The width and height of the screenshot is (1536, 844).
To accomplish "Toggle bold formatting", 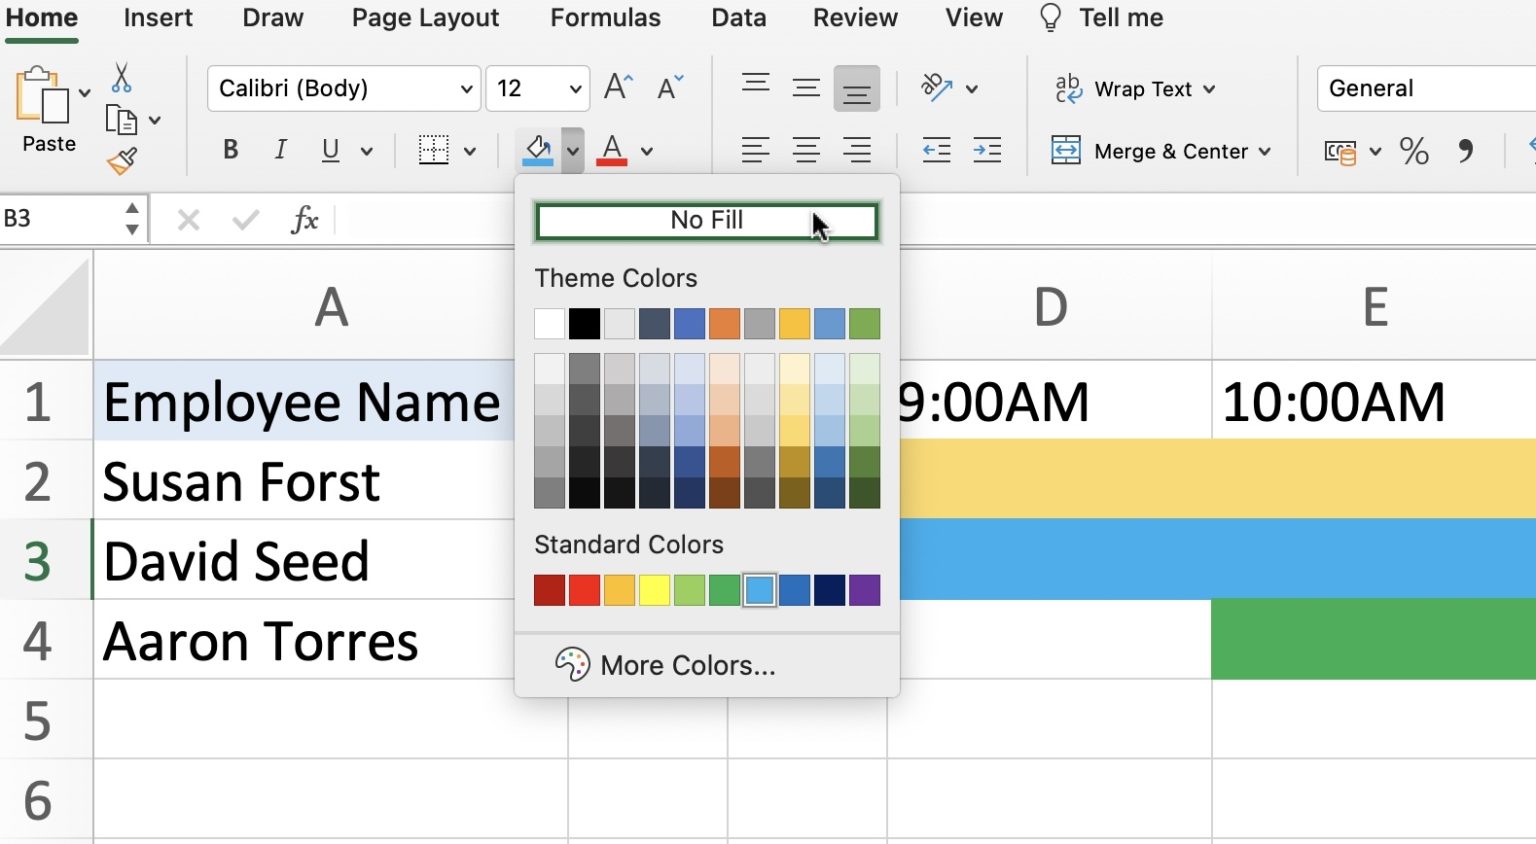I will click(x=230, y=150).
